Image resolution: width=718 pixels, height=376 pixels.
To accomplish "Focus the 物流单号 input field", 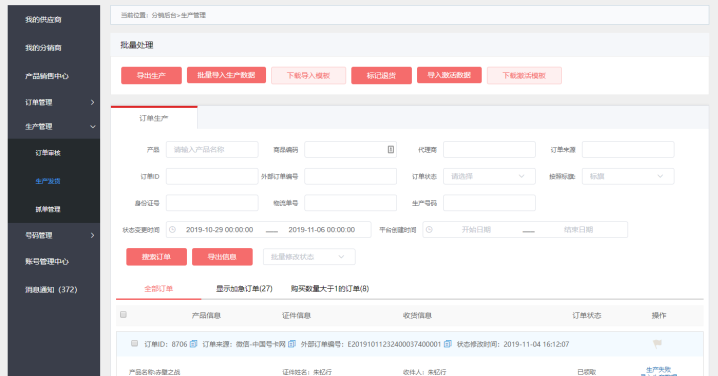I will (x=350, y=203).
